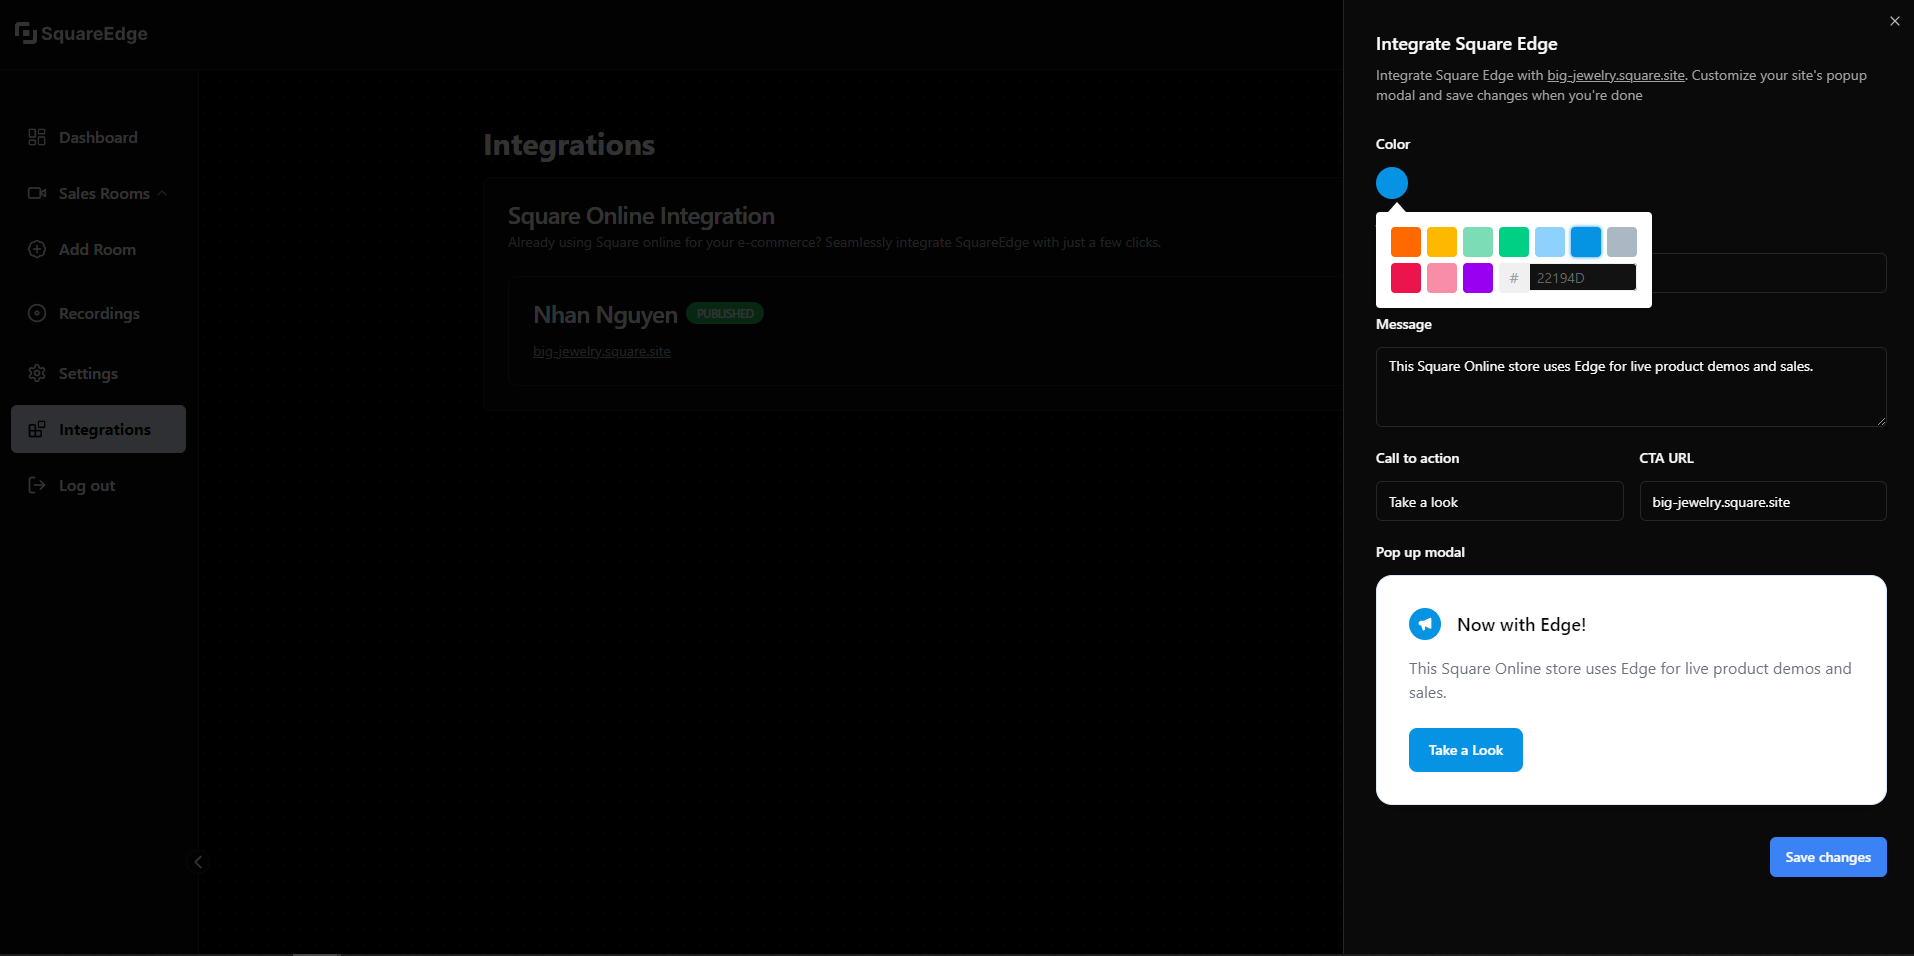Click the Nhan Nguyen site name
The image size is (1914, 956).
tap(605, 315)
